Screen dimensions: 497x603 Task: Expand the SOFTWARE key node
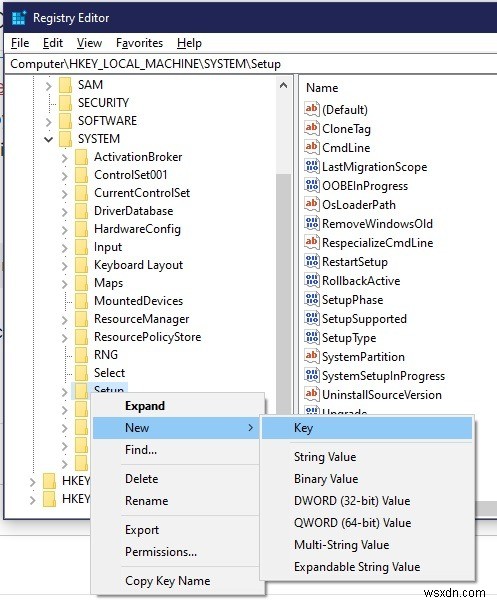click(48, 122)
